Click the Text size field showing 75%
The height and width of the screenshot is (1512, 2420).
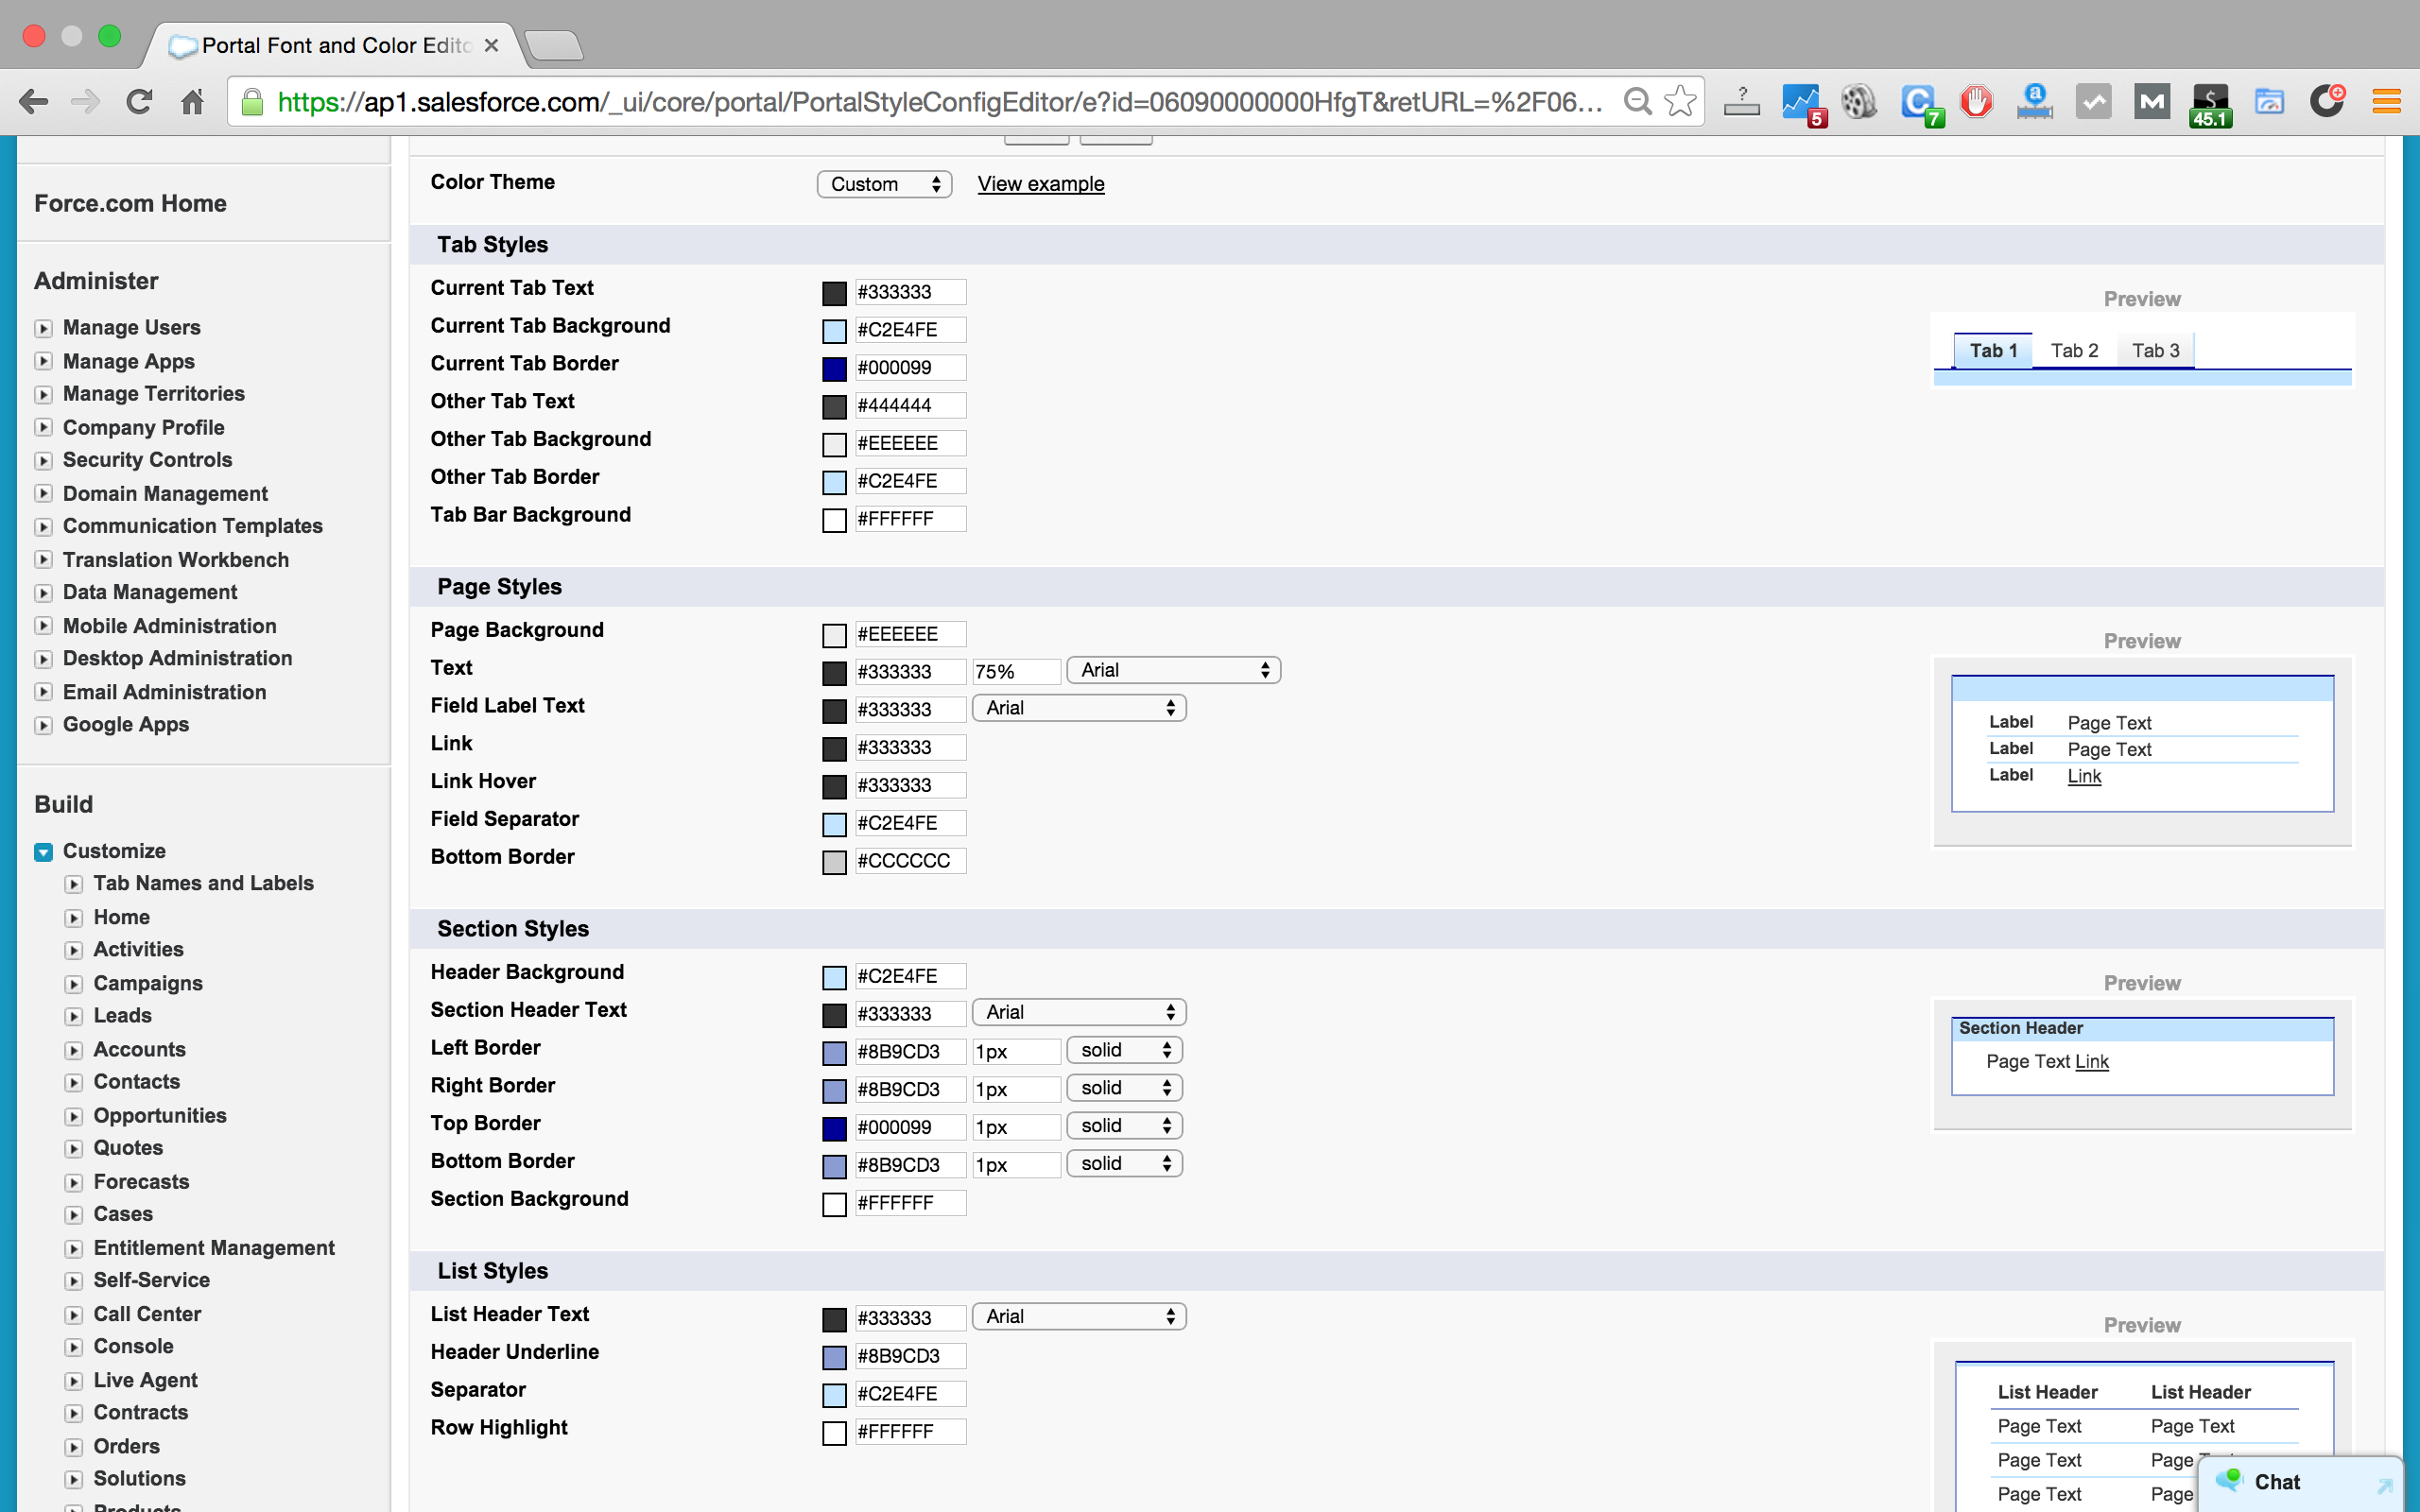click(x=1015, y=672)
